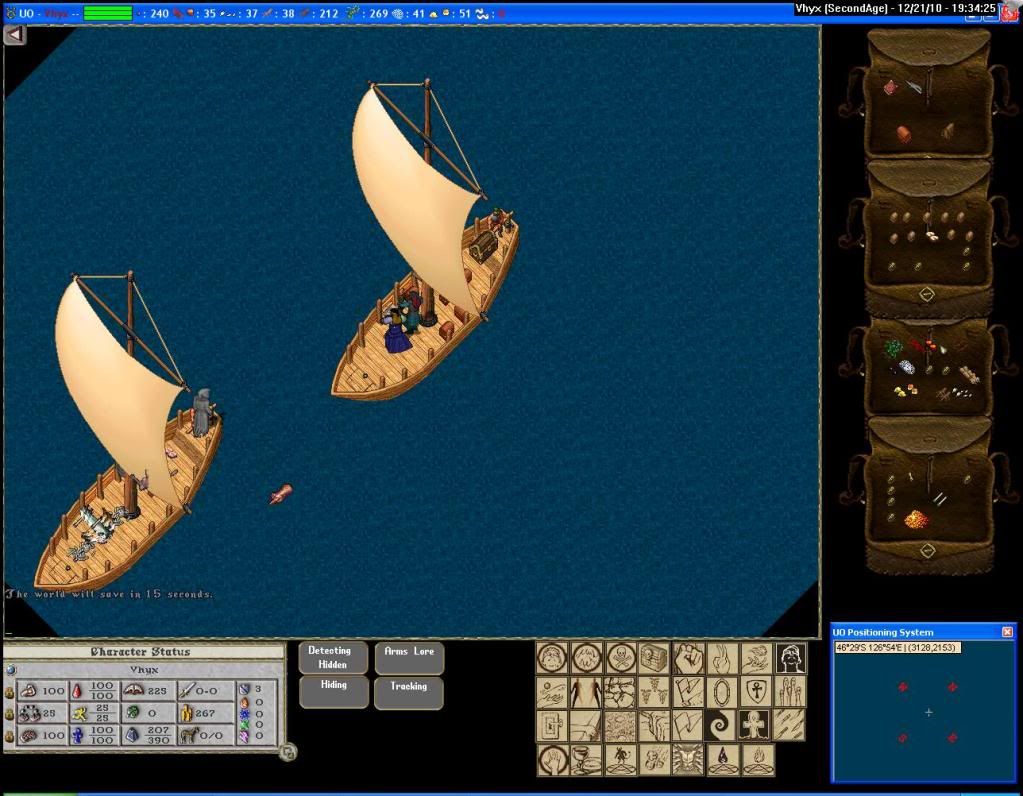Use the Tracking skill button
This screenshot has width=1023, height=796.
click(x=409, y=693)
